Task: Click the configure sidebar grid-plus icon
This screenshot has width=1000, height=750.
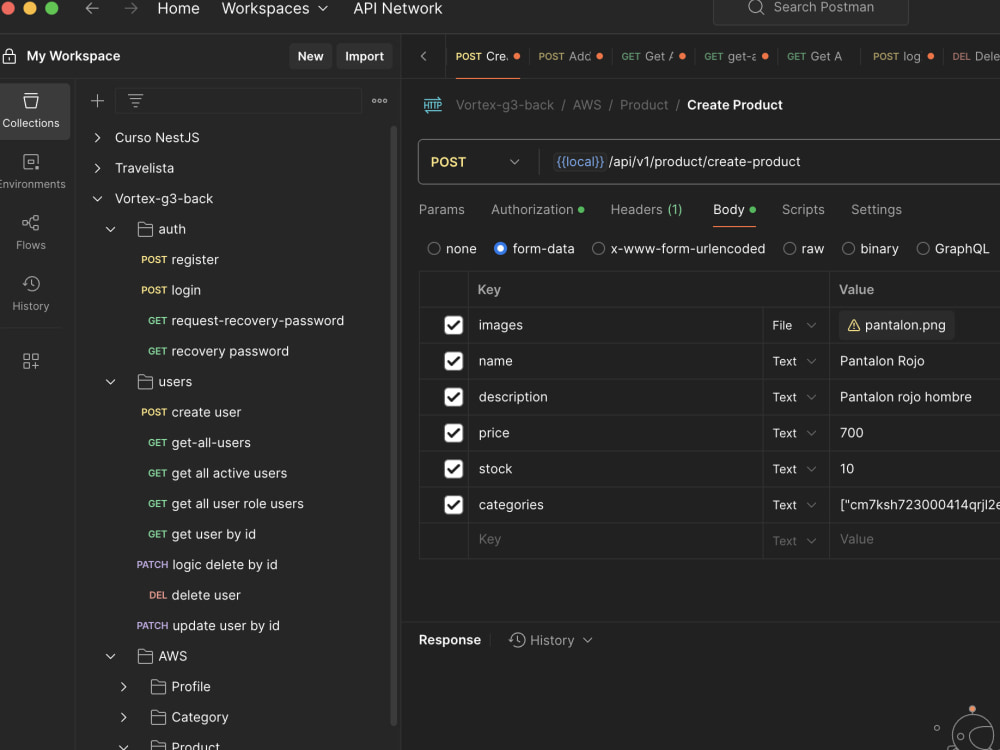Action: pos(31,361)
